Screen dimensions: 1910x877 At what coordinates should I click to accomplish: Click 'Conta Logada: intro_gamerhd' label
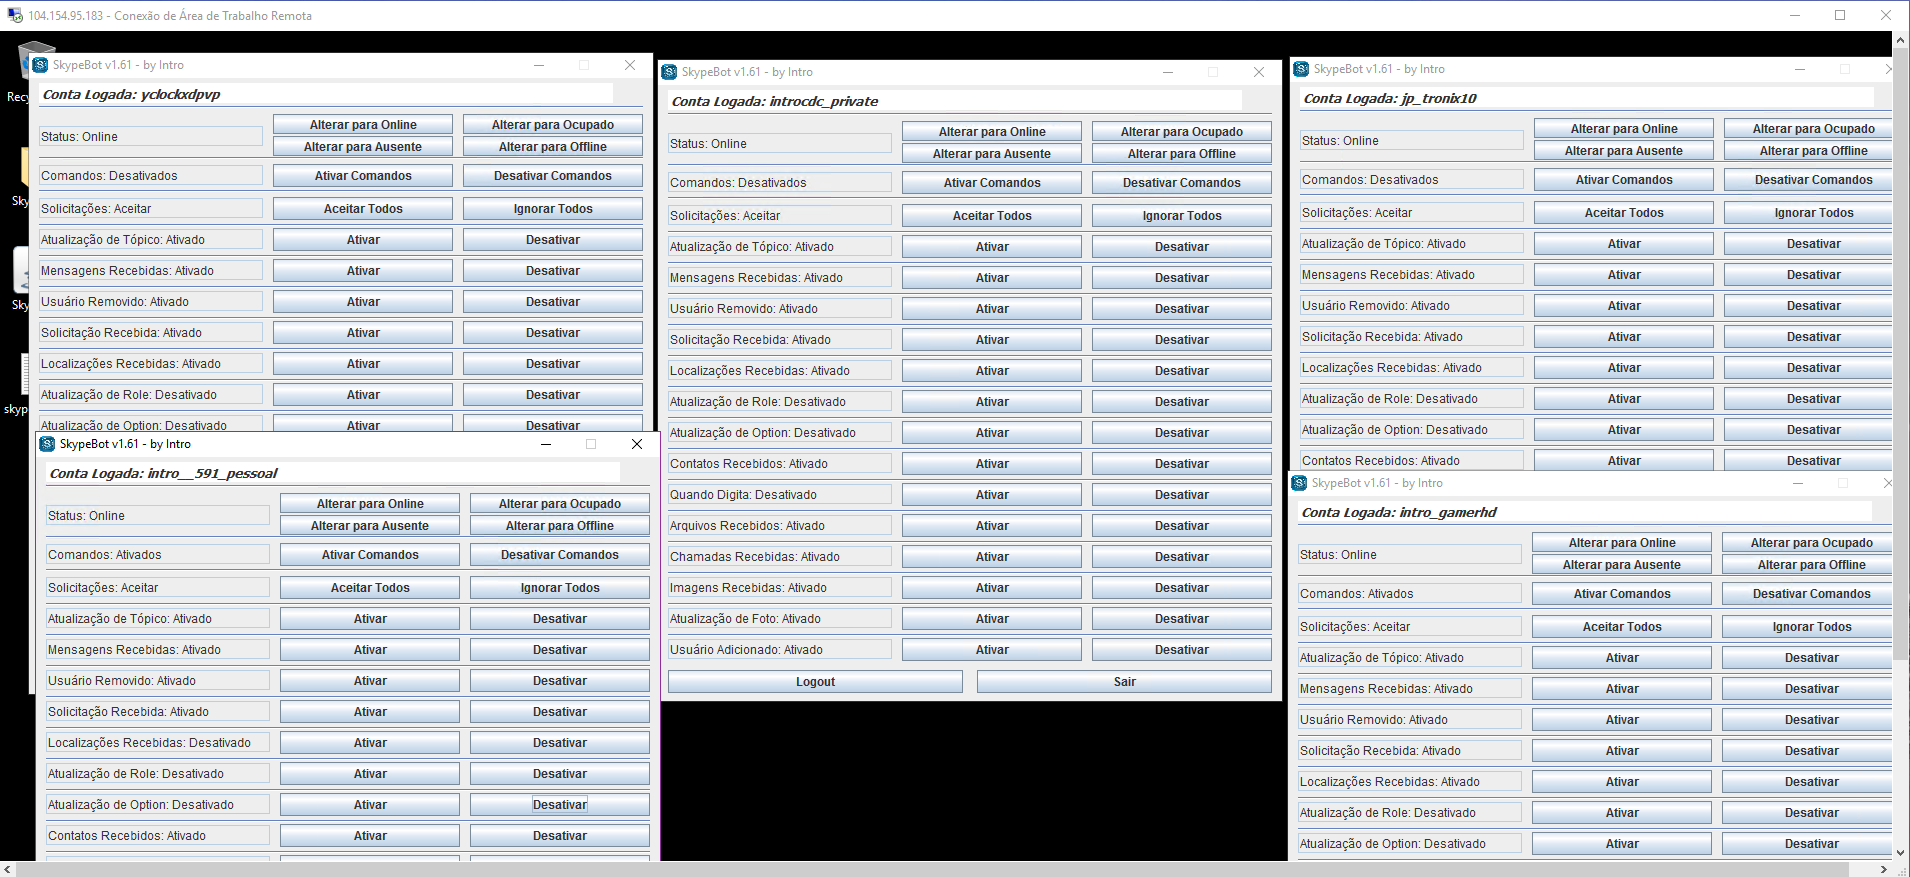pos(1400,512)
